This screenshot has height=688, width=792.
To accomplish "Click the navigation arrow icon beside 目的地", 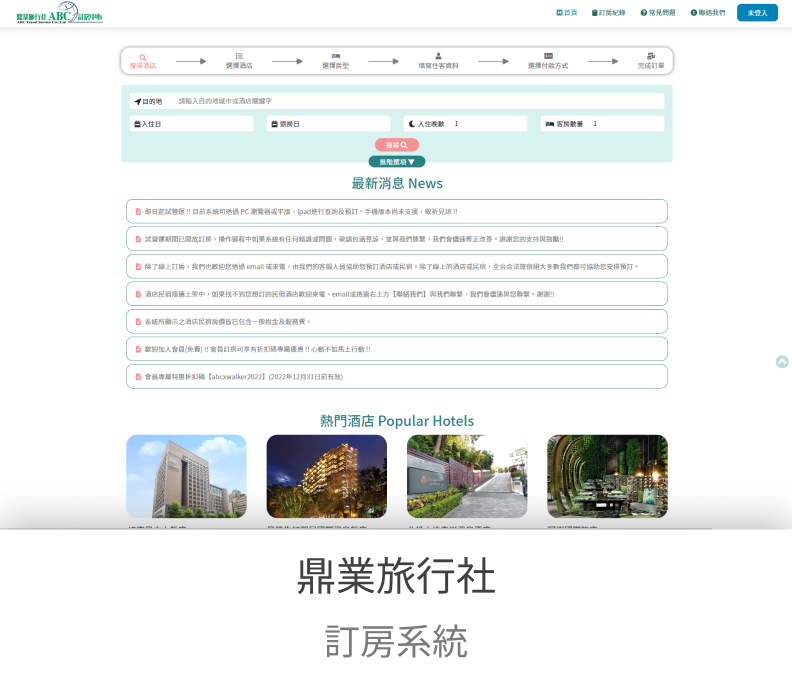I will (x=138, y=102).
